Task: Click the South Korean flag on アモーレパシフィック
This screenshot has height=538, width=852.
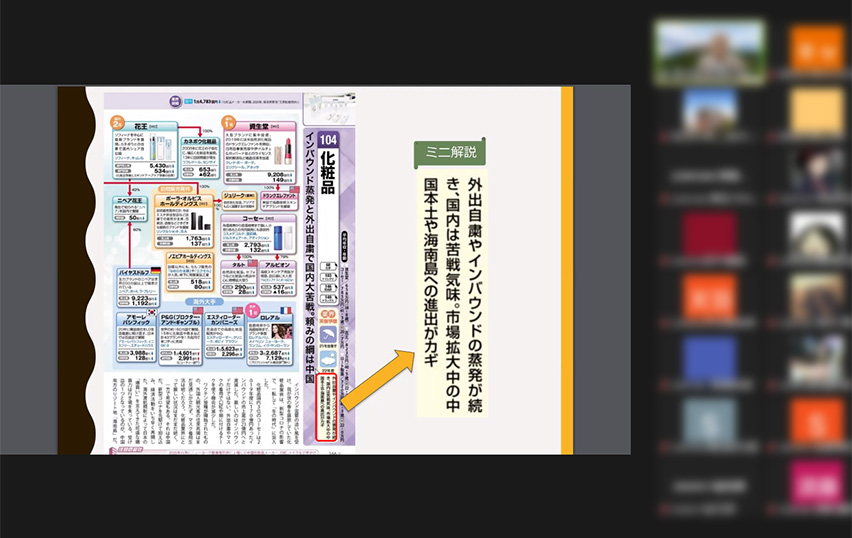Action: [152, 312]
